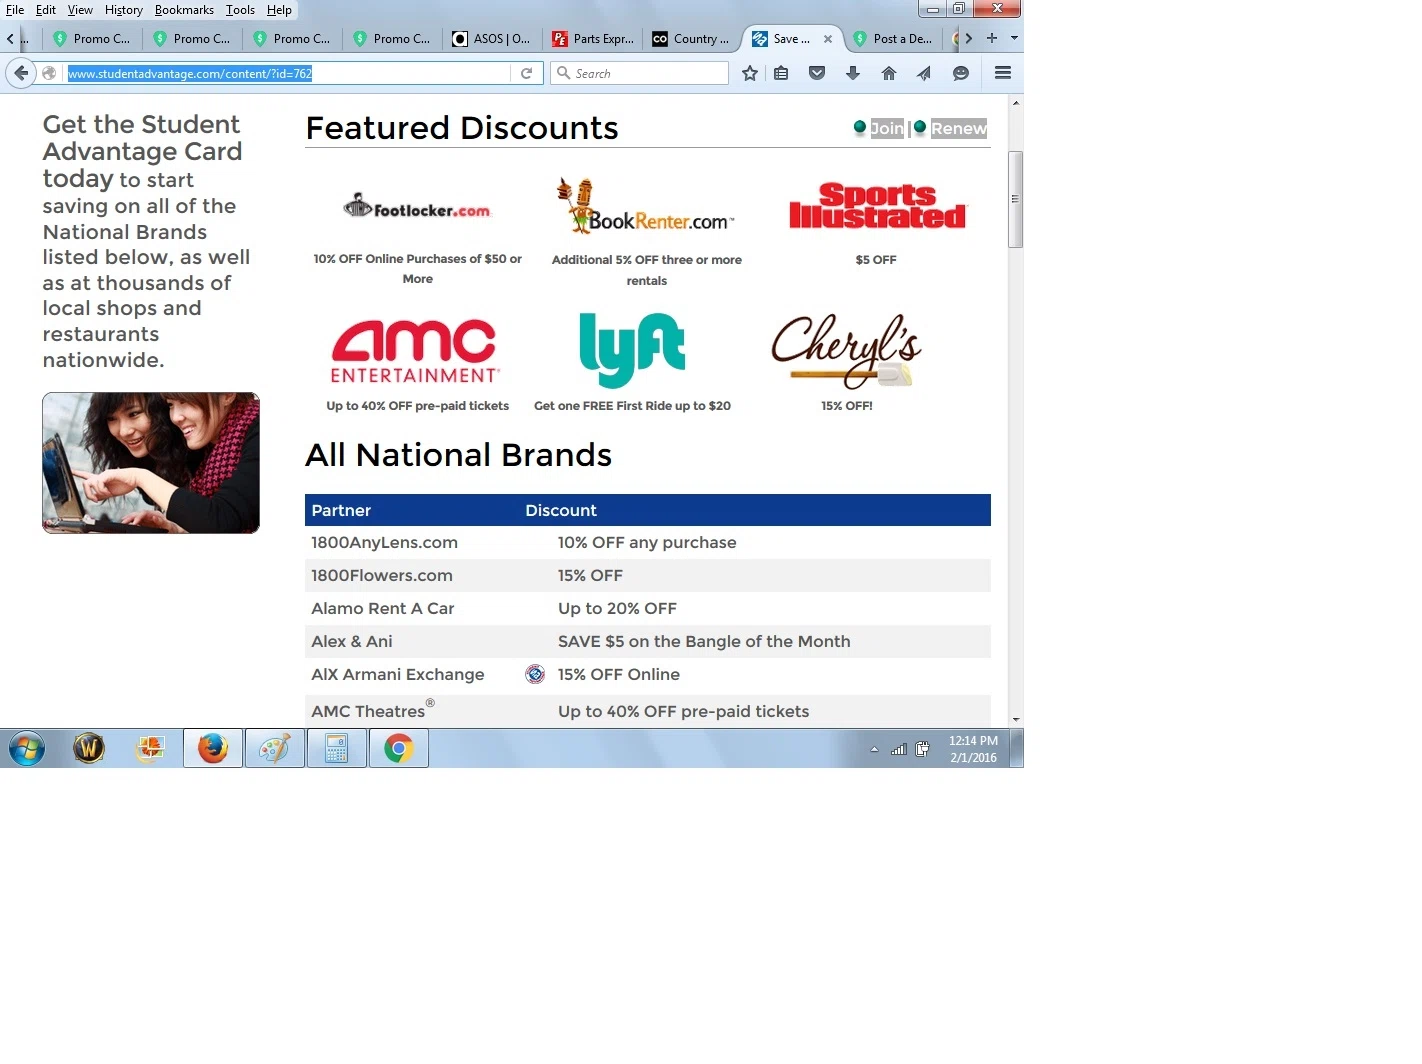Open the Downloads arrow icon
This screenshot has height=1064, width=1422.
(x=853, y=73)
